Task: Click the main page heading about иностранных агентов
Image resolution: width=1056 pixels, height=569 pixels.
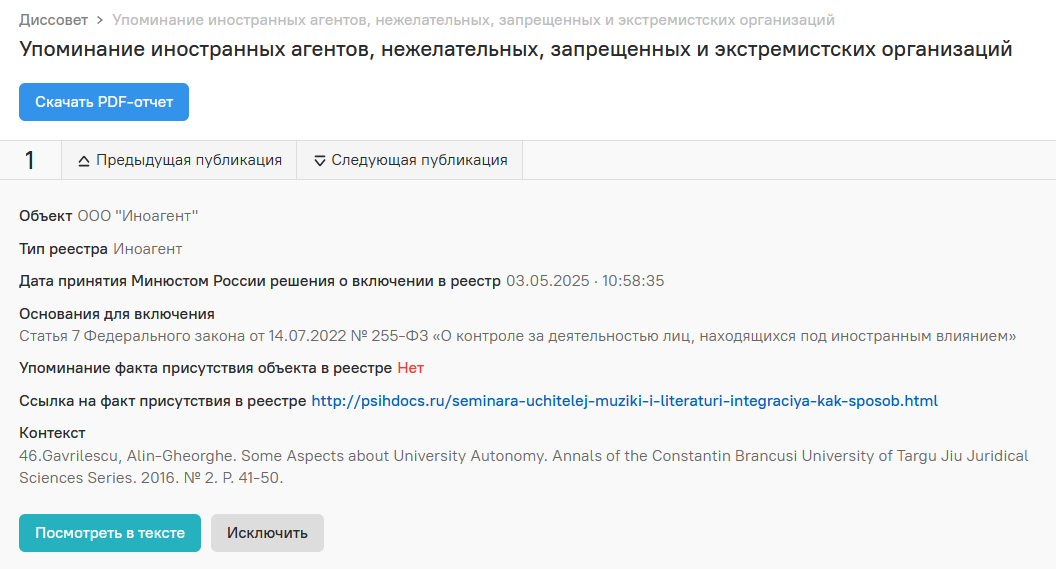Action: click(x=515, y=49)
